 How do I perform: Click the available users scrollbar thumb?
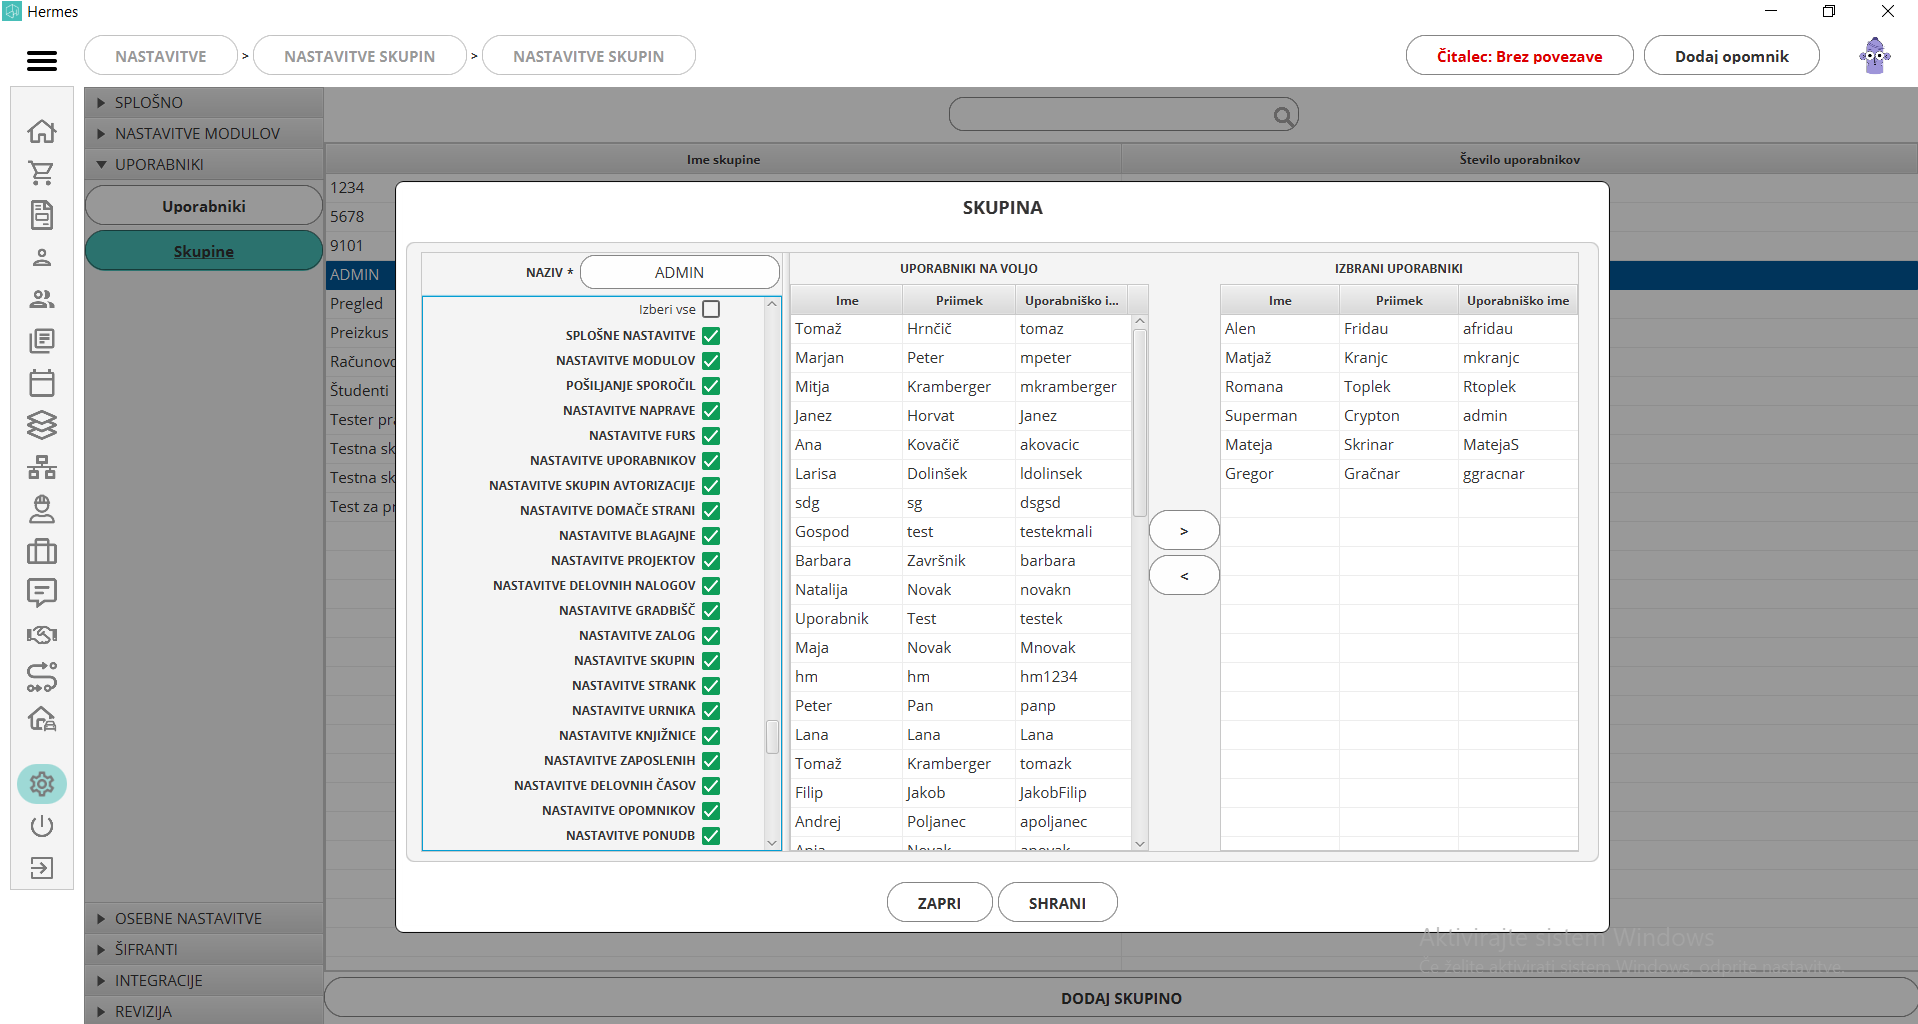[1140, 423]
